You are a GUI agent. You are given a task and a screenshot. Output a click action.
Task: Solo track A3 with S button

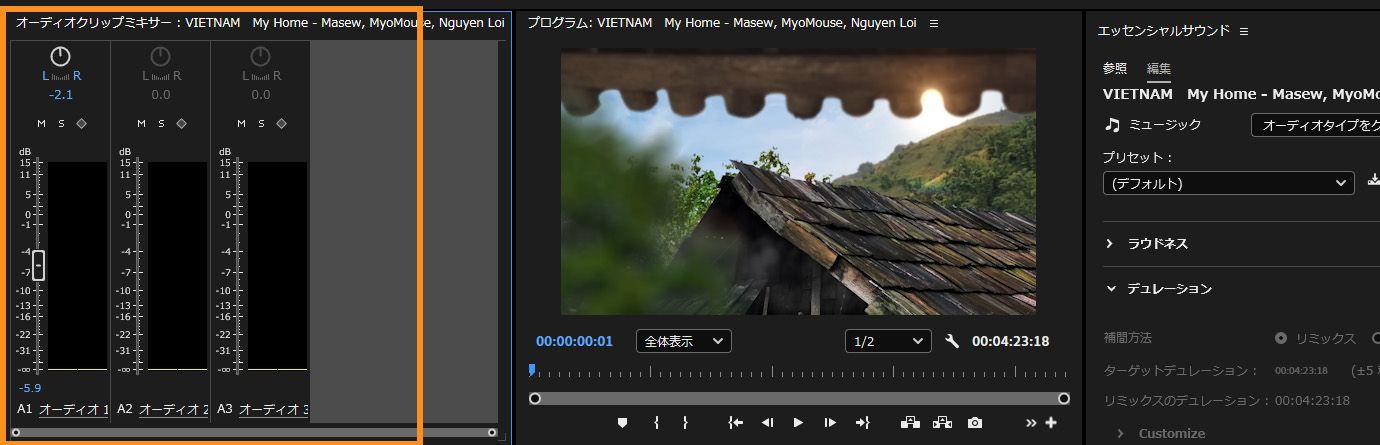coord(261,124)
